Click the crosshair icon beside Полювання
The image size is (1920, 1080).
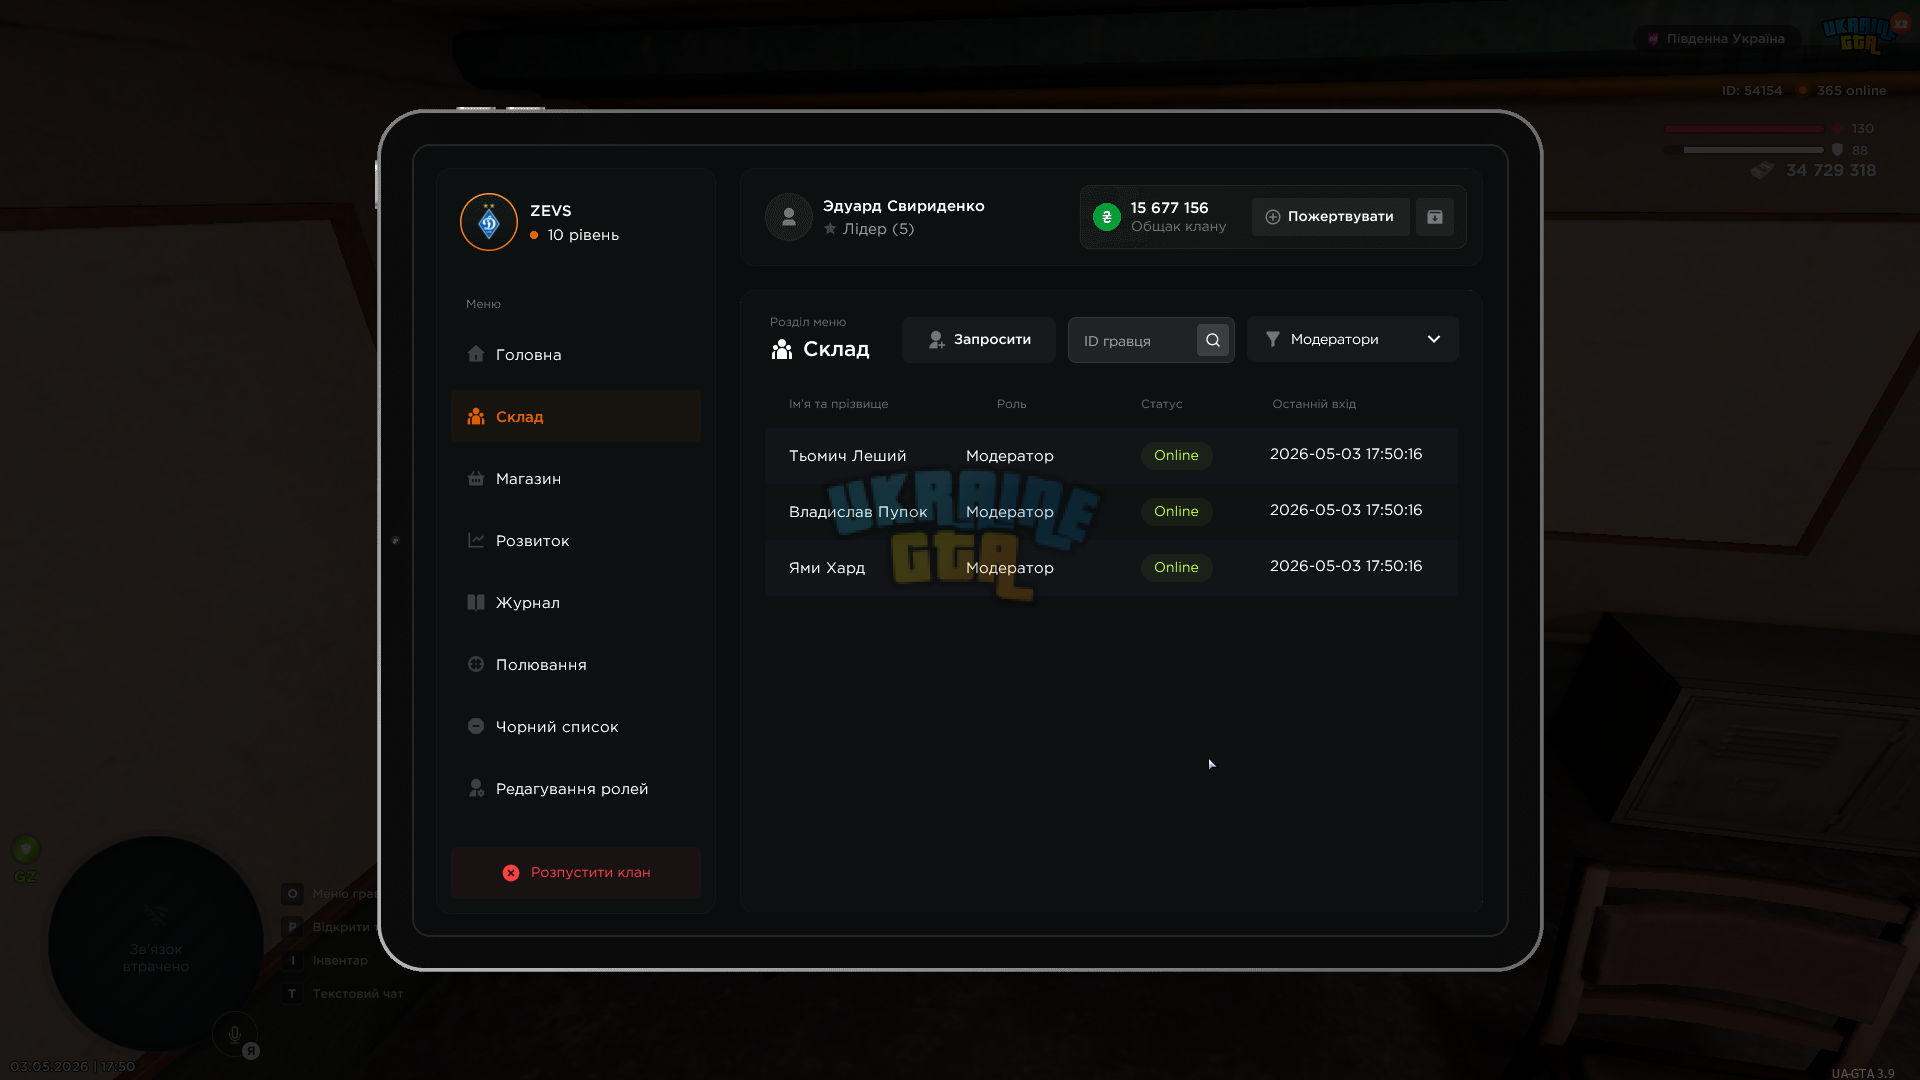tap(476, 664)
